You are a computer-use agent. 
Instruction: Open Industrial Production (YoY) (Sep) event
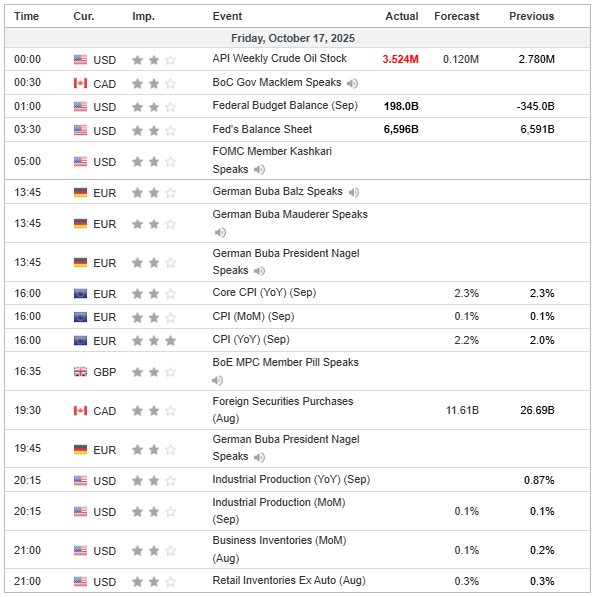pyautogui.click(x=291, y=479)
